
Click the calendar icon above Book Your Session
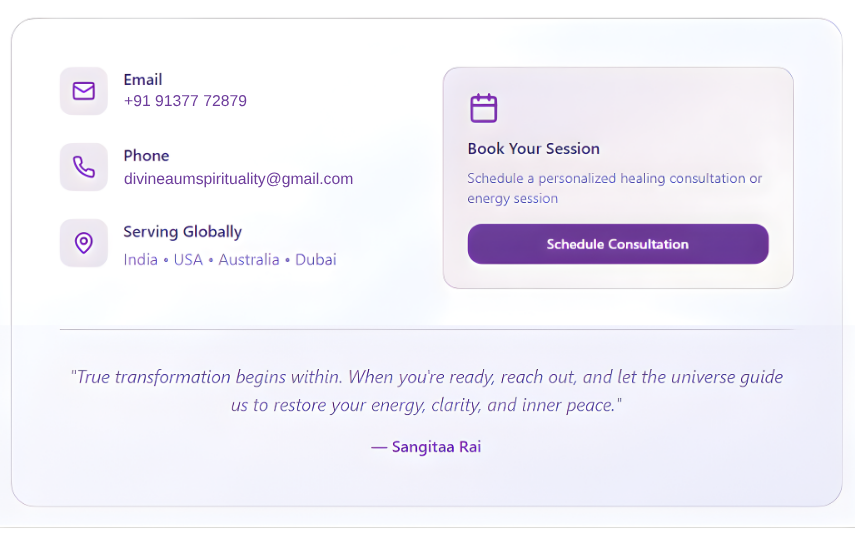(483, 108)
